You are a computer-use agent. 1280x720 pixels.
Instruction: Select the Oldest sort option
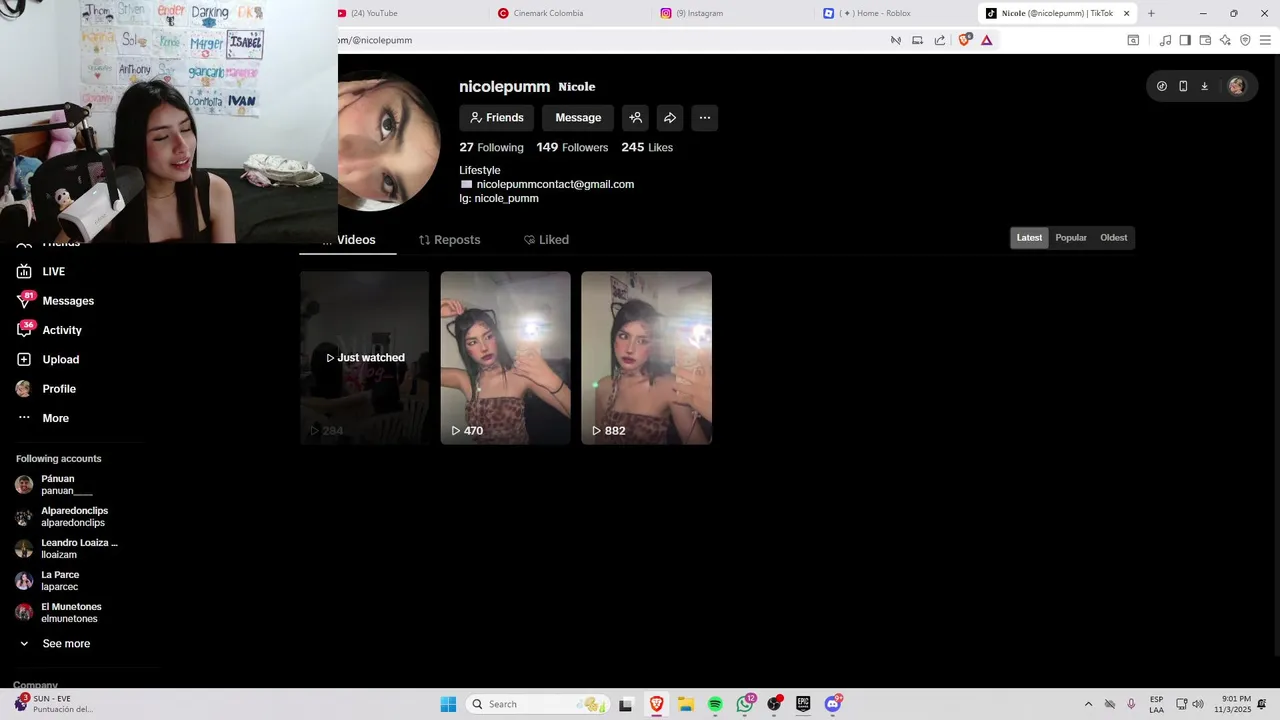tap(1113, 238)
